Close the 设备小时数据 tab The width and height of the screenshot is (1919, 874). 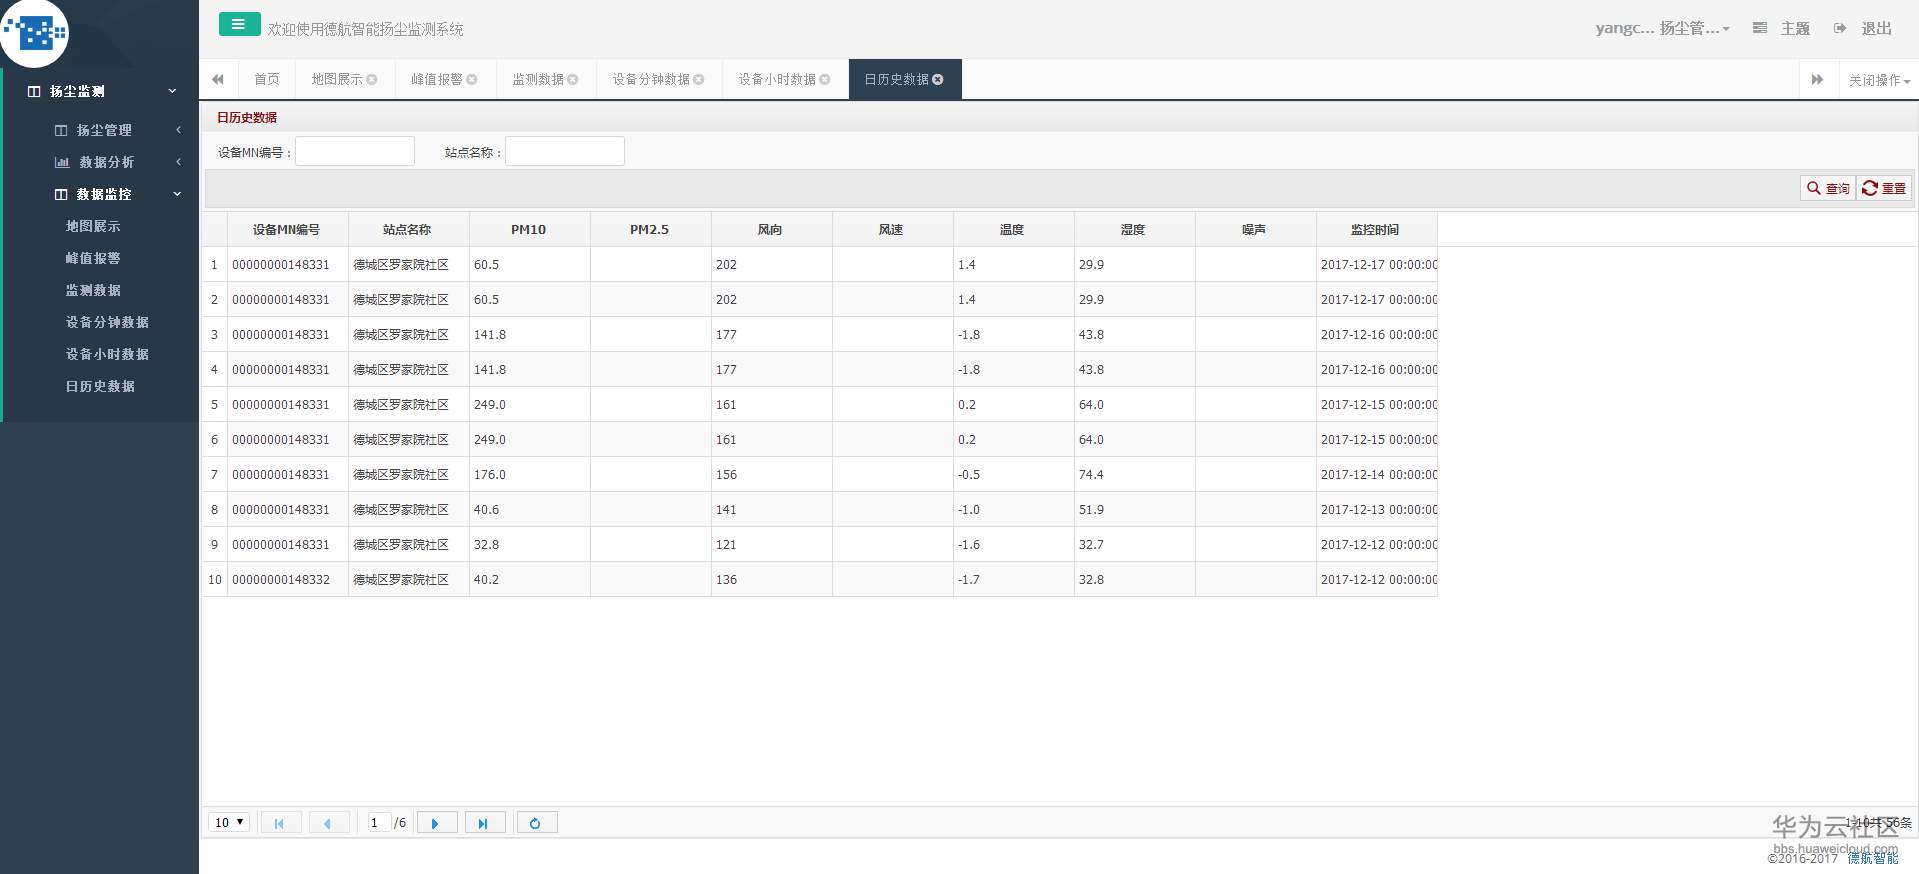[x=825, y=80]
